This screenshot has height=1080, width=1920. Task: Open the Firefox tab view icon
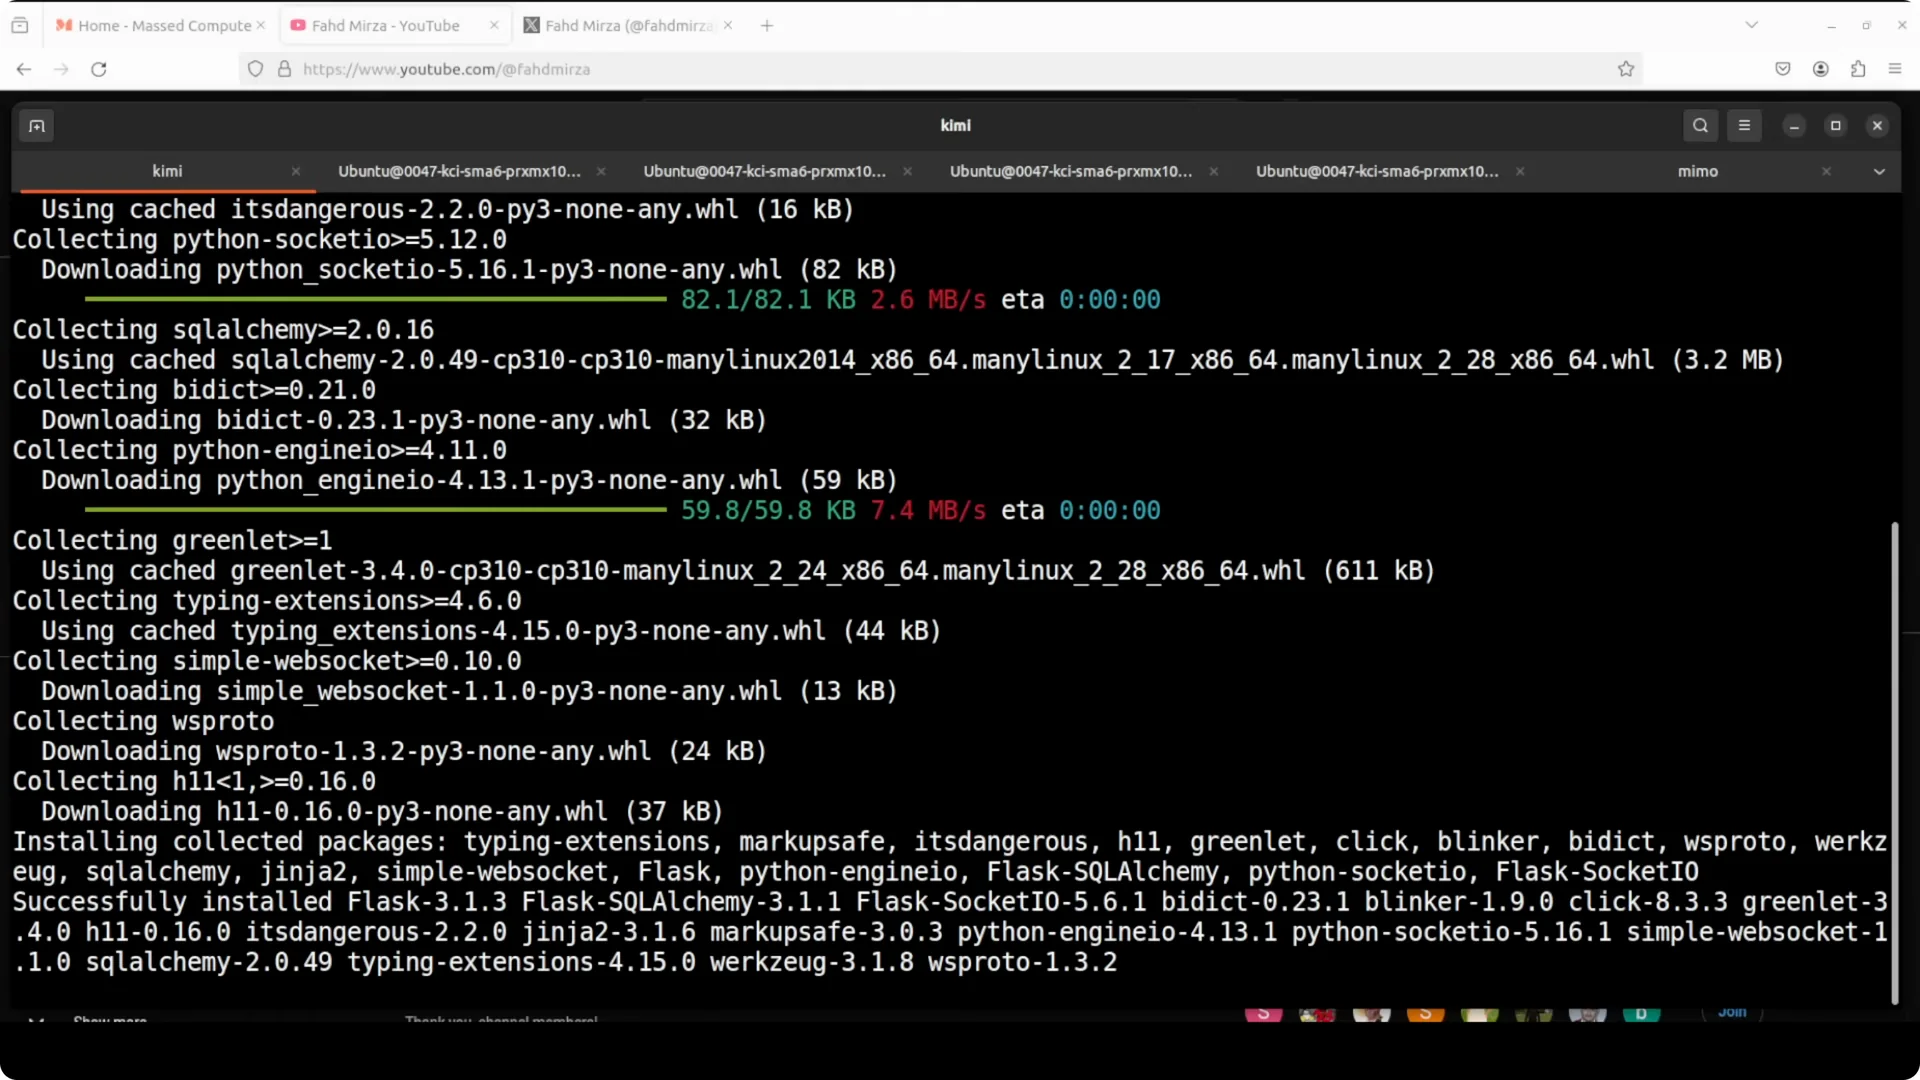pyautogui.click(x=20, y=26)
